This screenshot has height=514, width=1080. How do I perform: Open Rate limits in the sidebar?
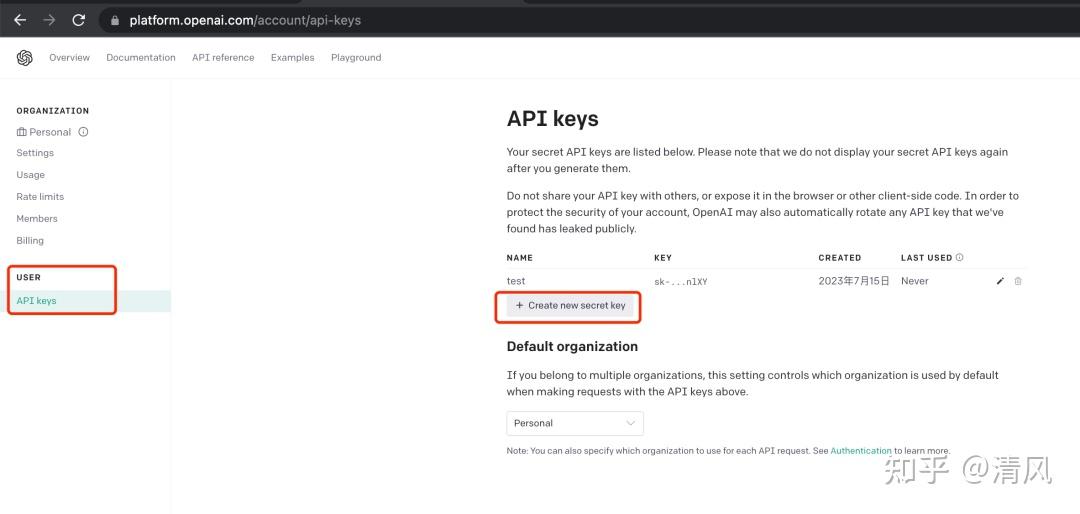click(x=40, y=196)
